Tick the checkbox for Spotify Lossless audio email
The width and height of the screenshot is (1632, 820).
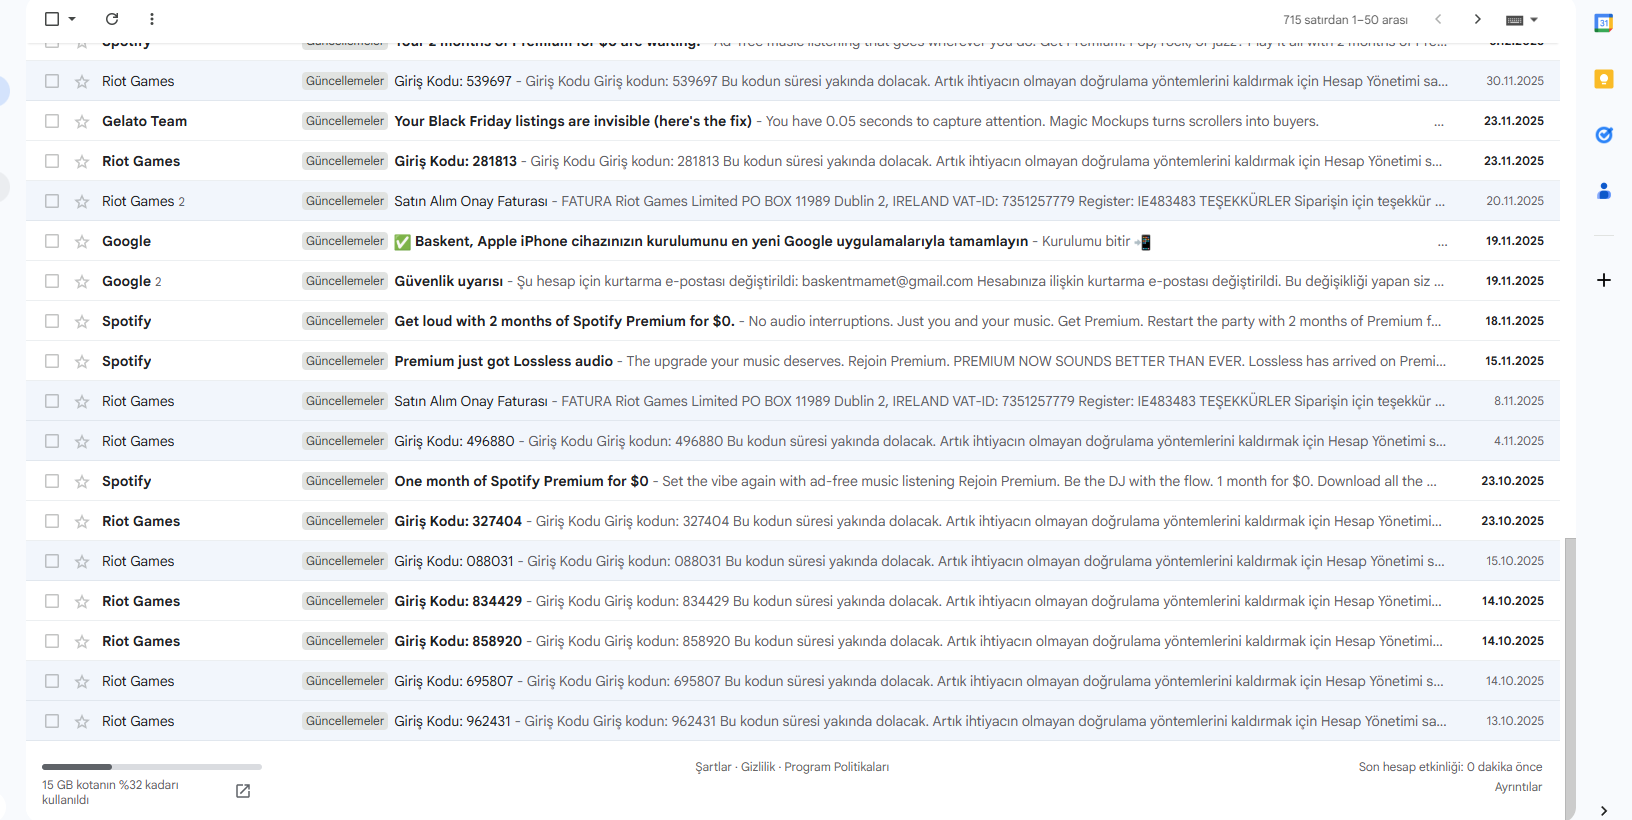pyautogui.click(x=52, y=361)
